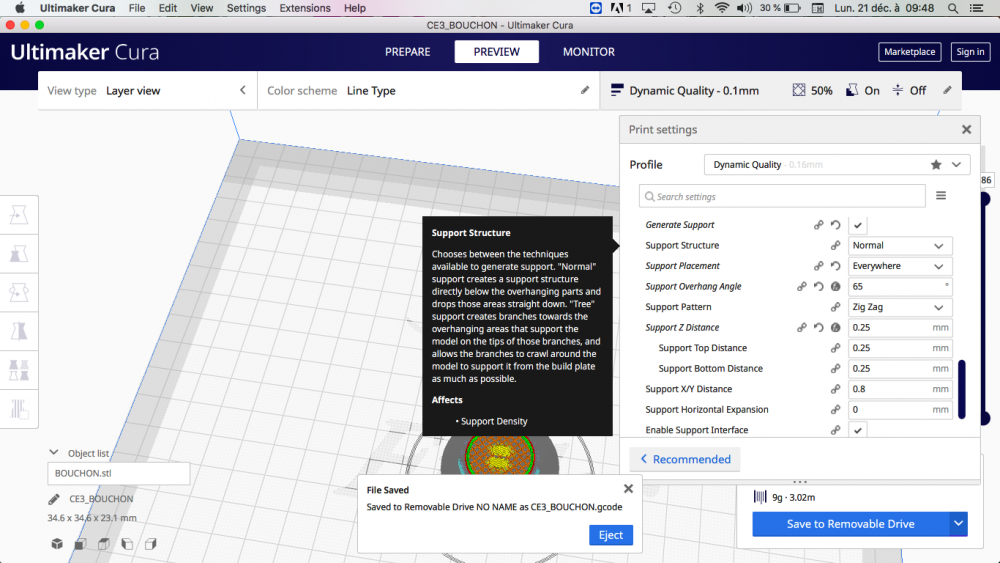This screenshot has height=563, width=1000.
Task: Switch to left side view cube icon
Action: point(127,544)
